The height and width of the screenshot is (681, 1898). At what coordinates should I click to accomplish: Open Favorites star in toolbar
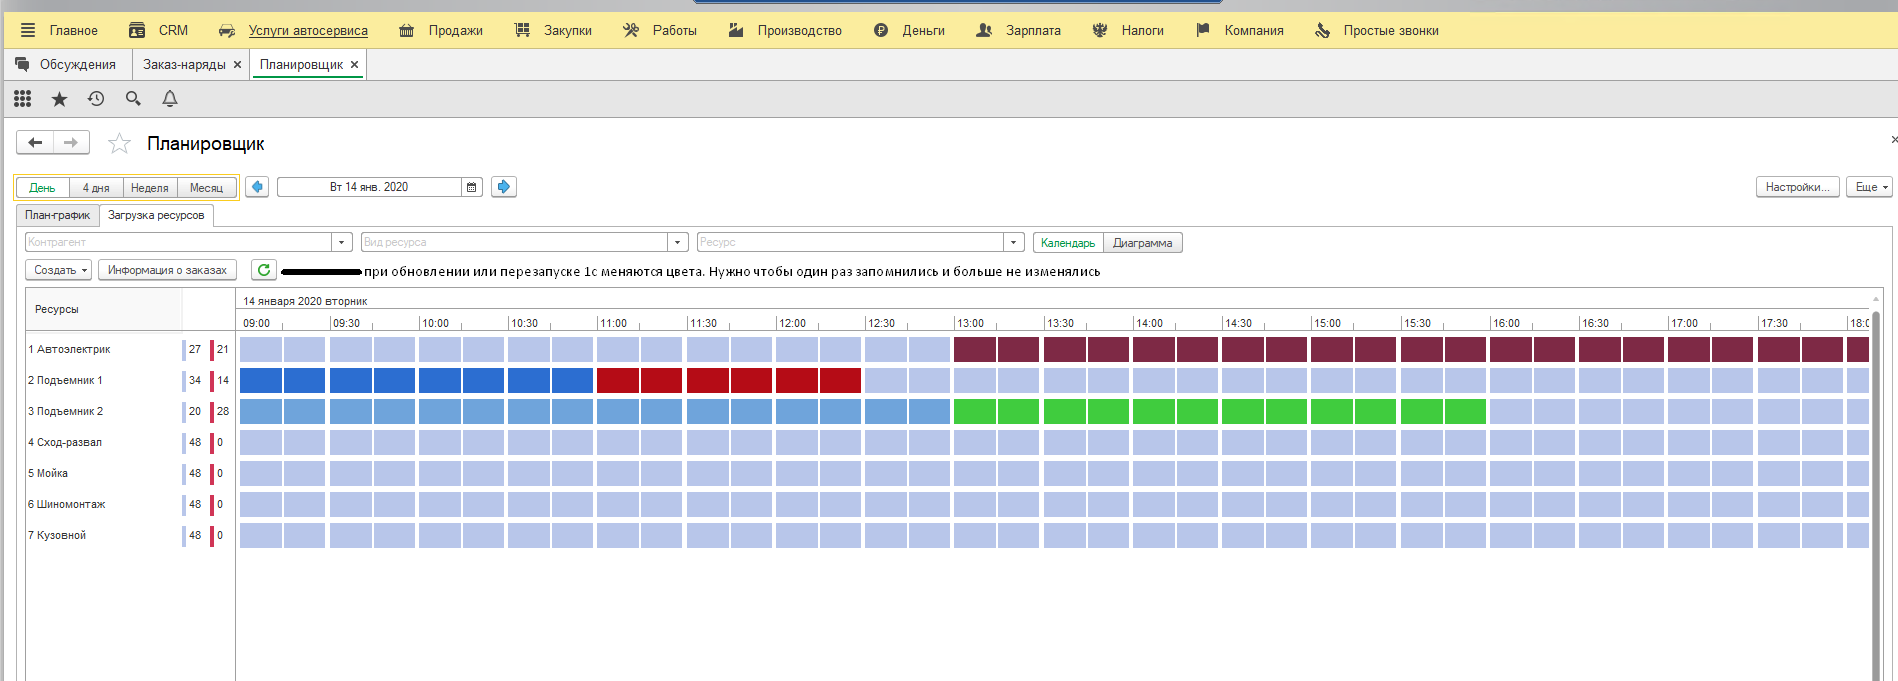coord(59,98)
